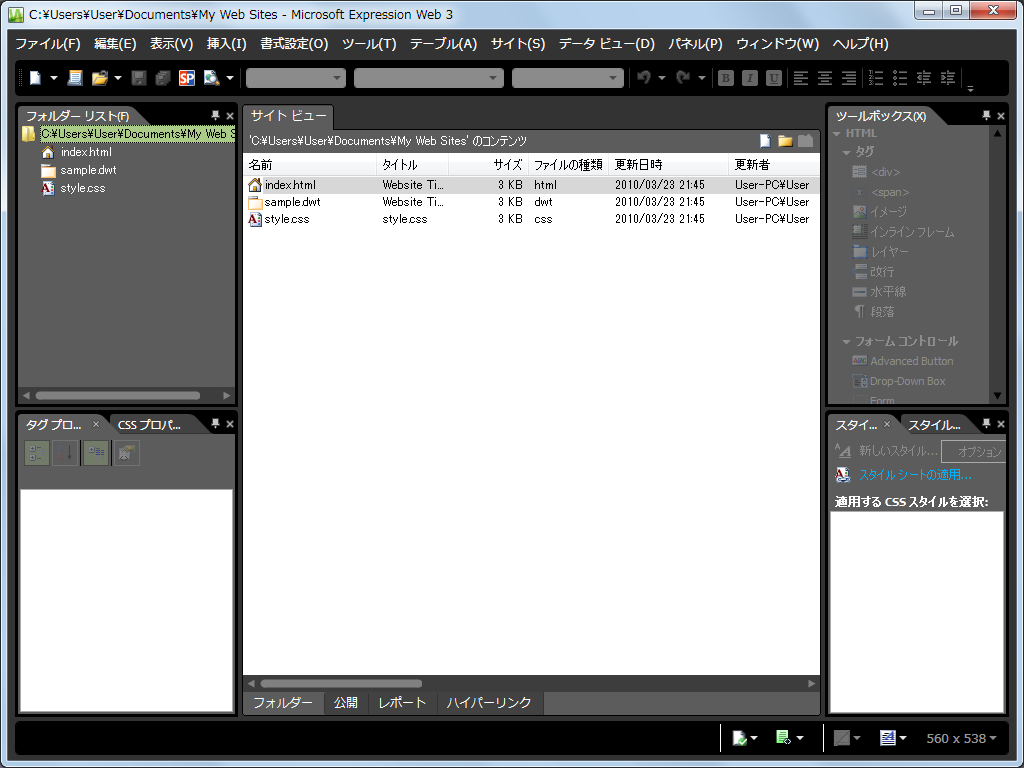Viewport: 1024px width, 768px height.
Task: Open the toolbar options overflow arrow
Action: pos(970,88)
